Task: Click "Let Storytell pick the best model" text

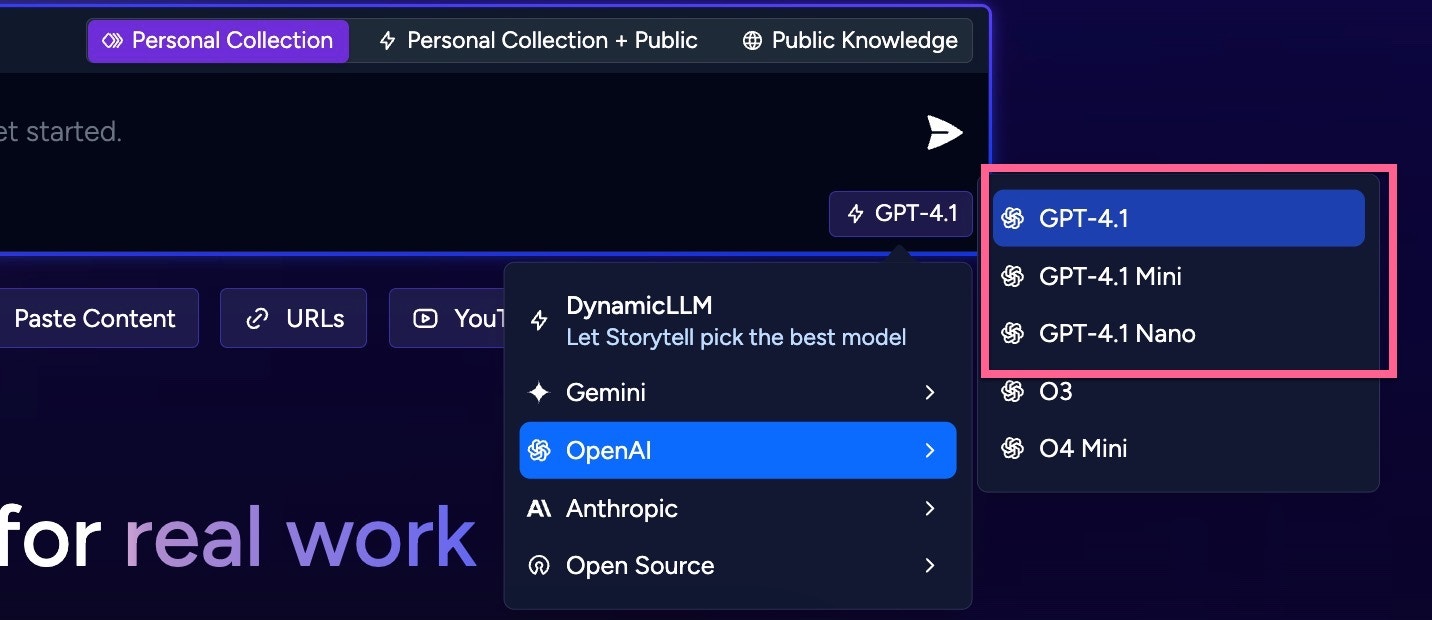Action: pyautogui.click(x=736, y=337)
